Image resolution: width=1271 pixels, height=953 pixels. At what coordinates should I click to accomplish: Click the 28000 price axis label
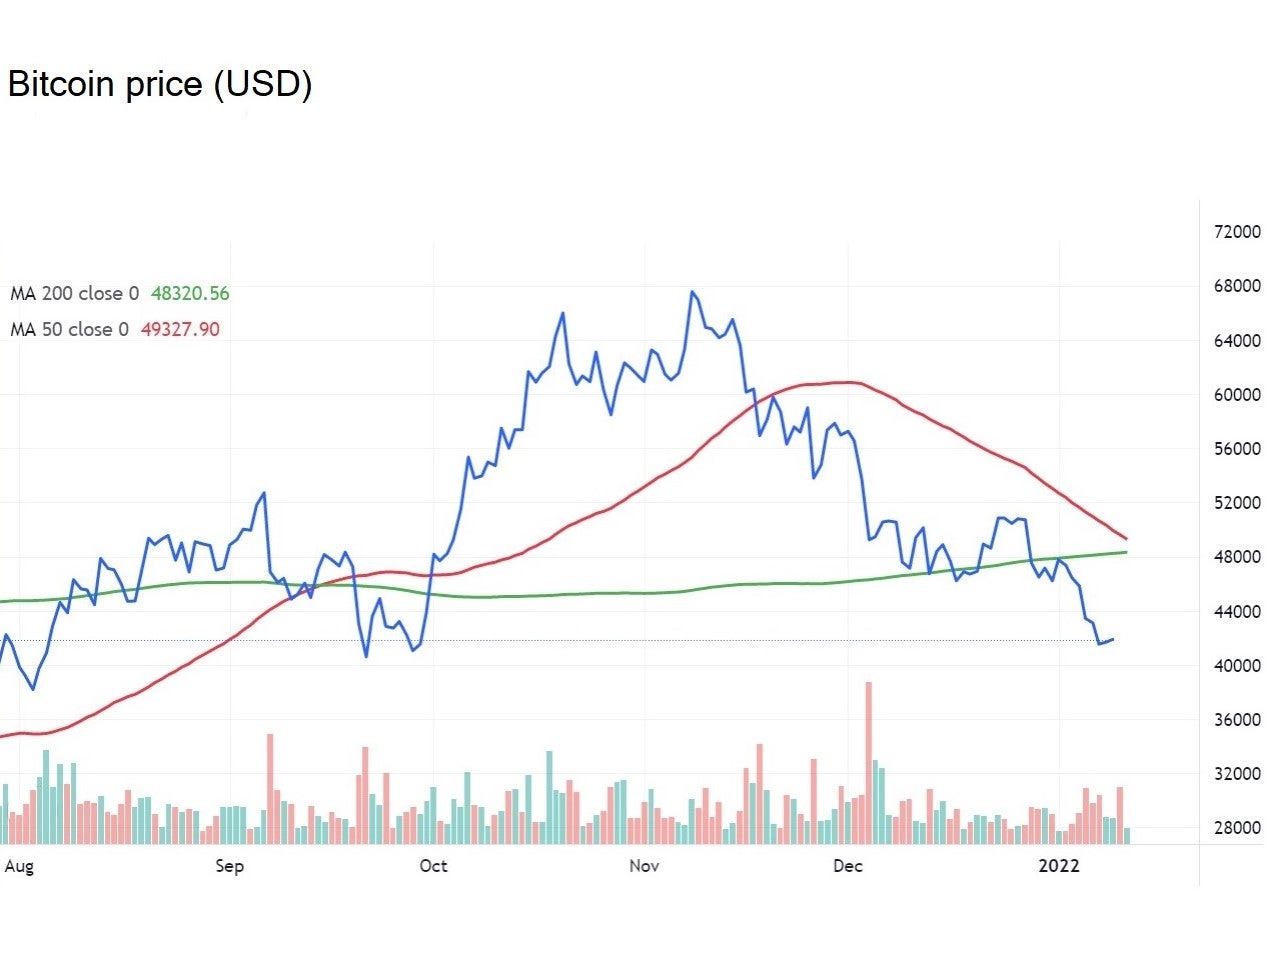(1236, 828)
